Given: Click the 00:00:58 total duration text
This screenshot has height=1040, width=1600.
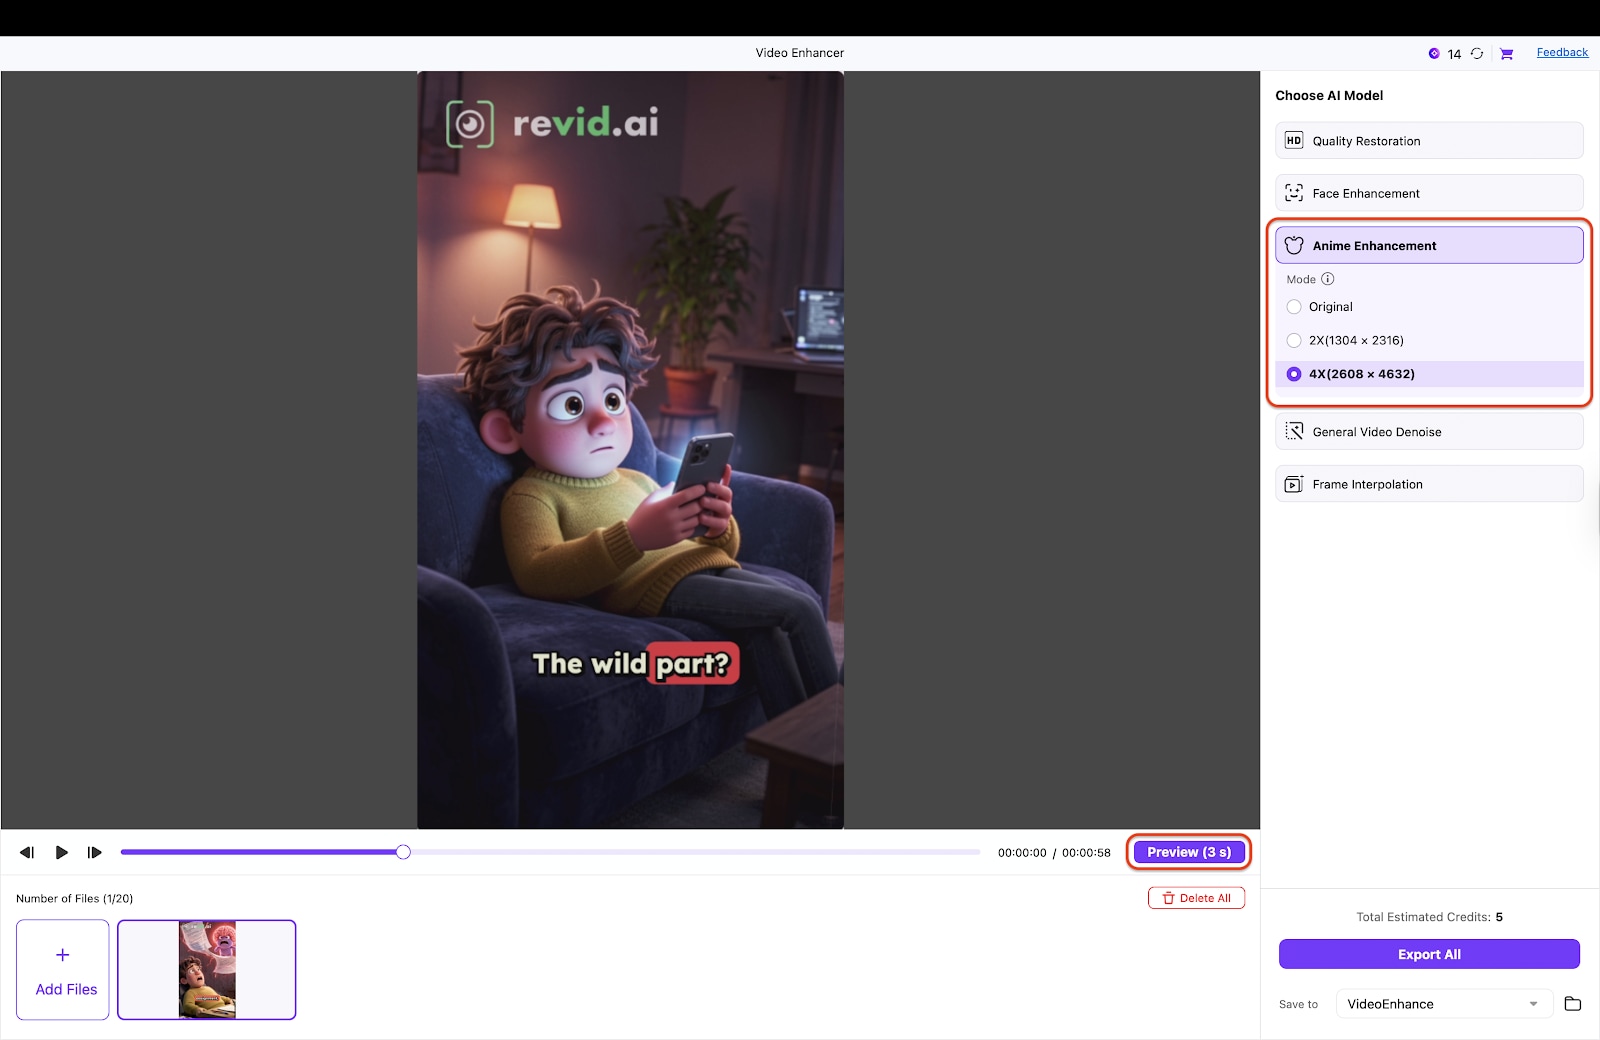Looking at the screenshot, I should (1086, 853).
